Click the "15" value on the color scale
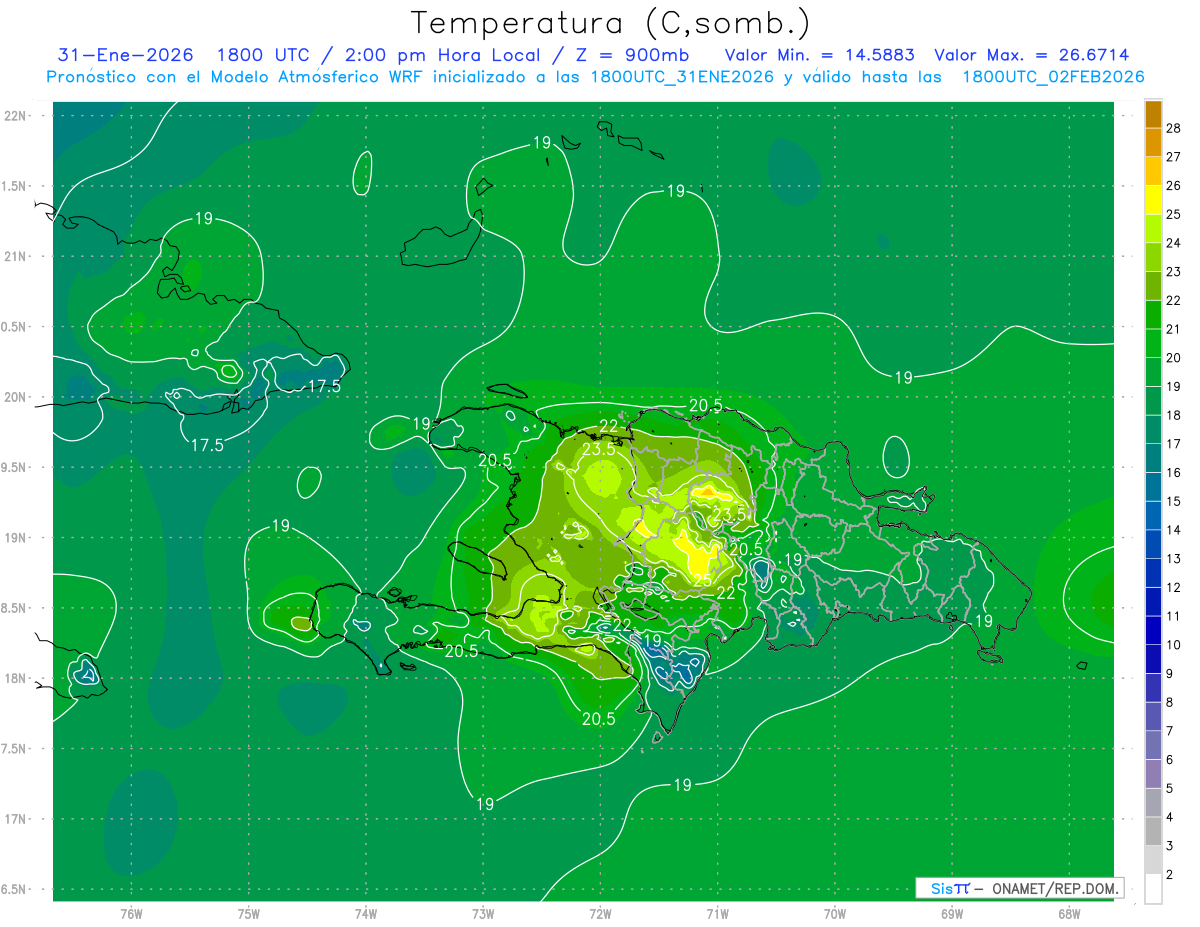 pos(1174,501)
